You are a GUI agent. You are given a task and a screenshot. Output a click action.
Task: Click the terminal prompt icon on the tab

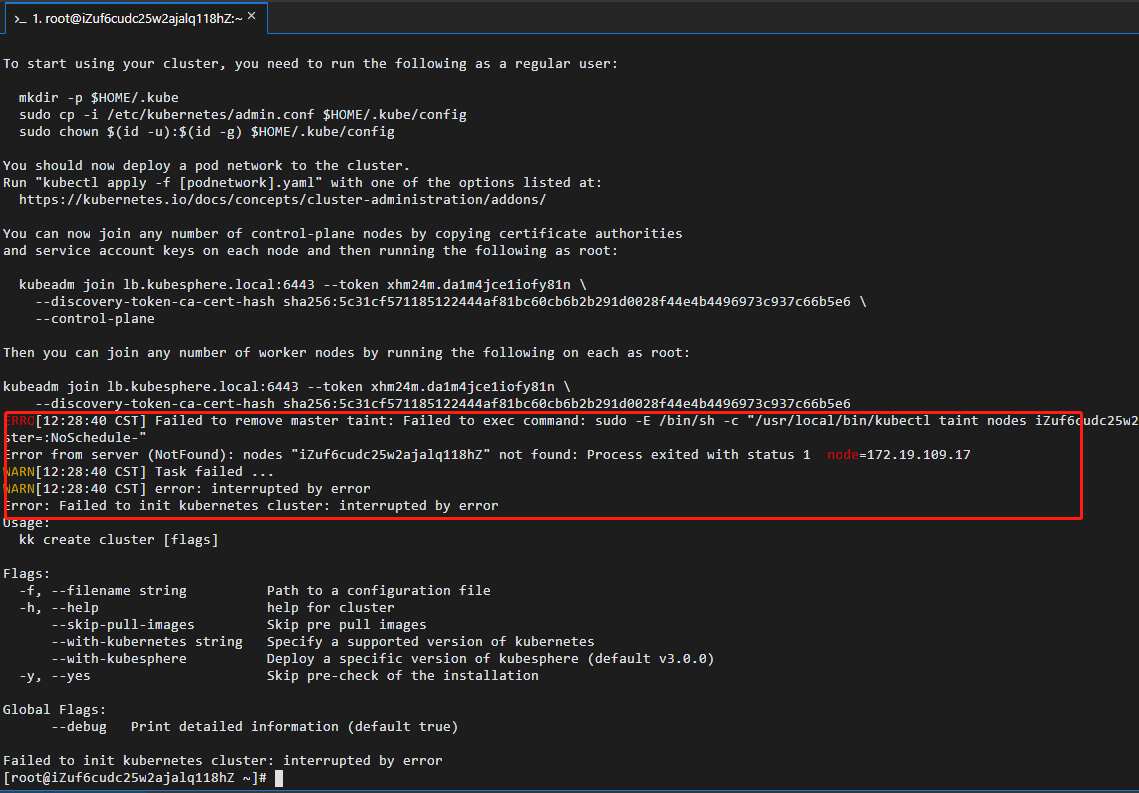click(20, 19)
